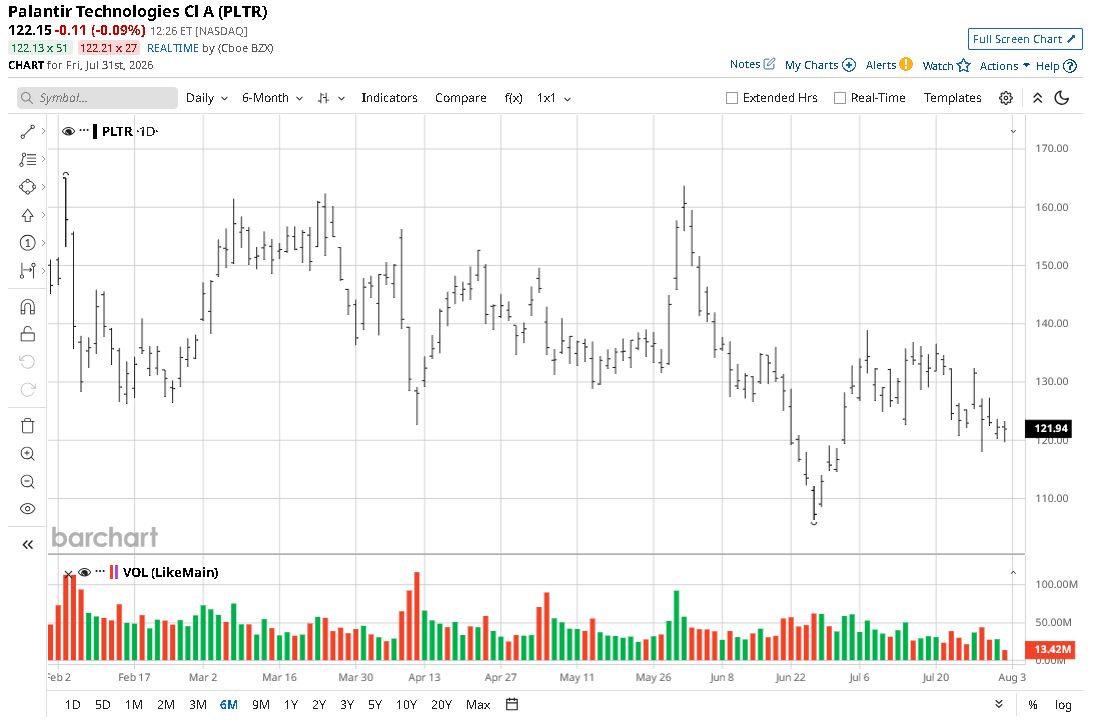Open the bar type selector icon
Screen dimensions: 1100x722
[x=323, y=98]
